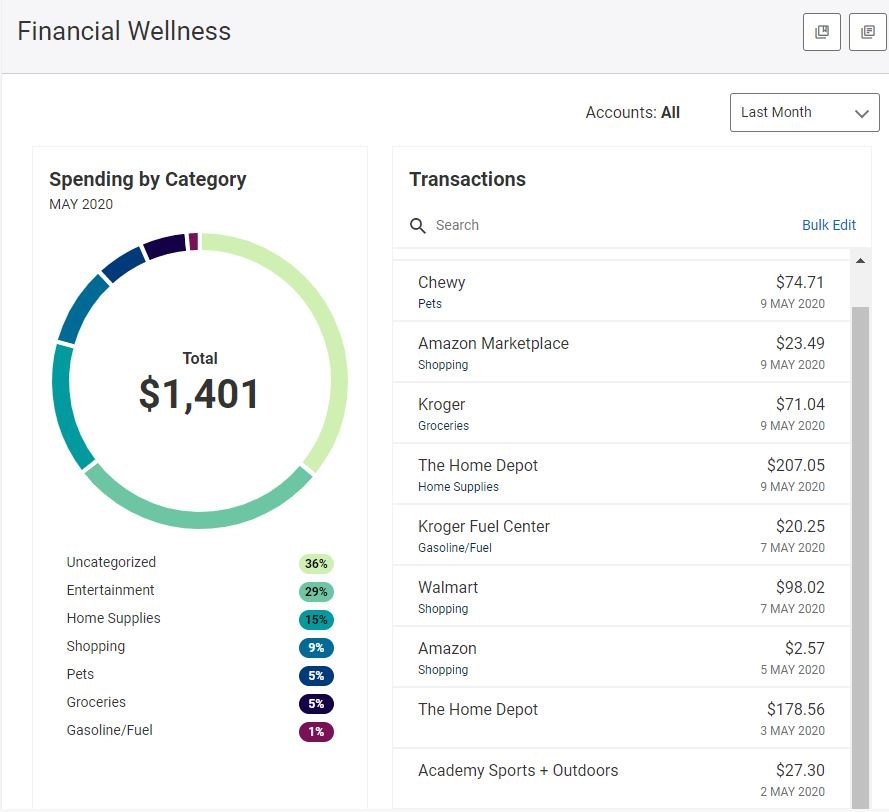Open Bulk Edit for transactions
The height and width of the screenshot is (812, 889).
829,225
